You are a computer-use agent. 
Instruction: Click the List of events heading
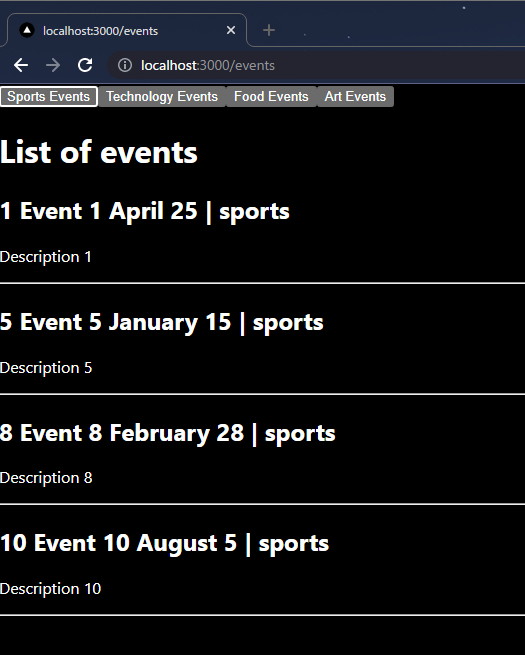(99, 152)
